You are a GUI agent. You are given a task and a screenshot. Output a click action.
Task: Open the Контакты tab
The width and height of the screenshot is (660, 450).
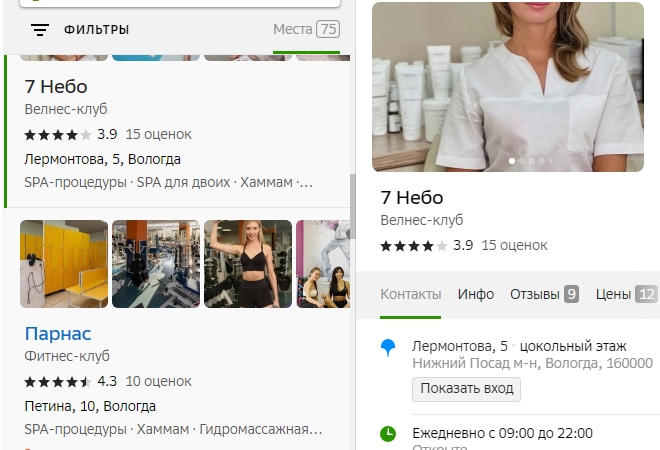(410, 294)
